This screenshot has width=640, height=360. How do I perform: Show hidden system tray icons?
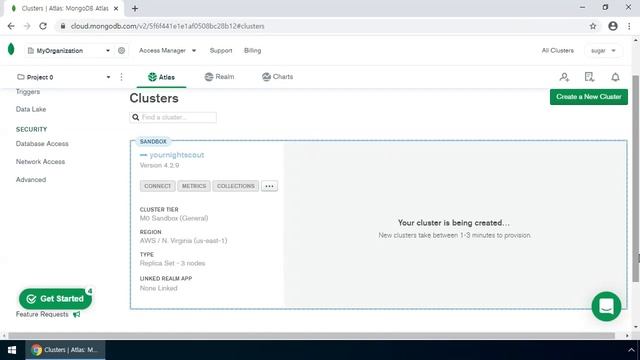tap(631, 350)
